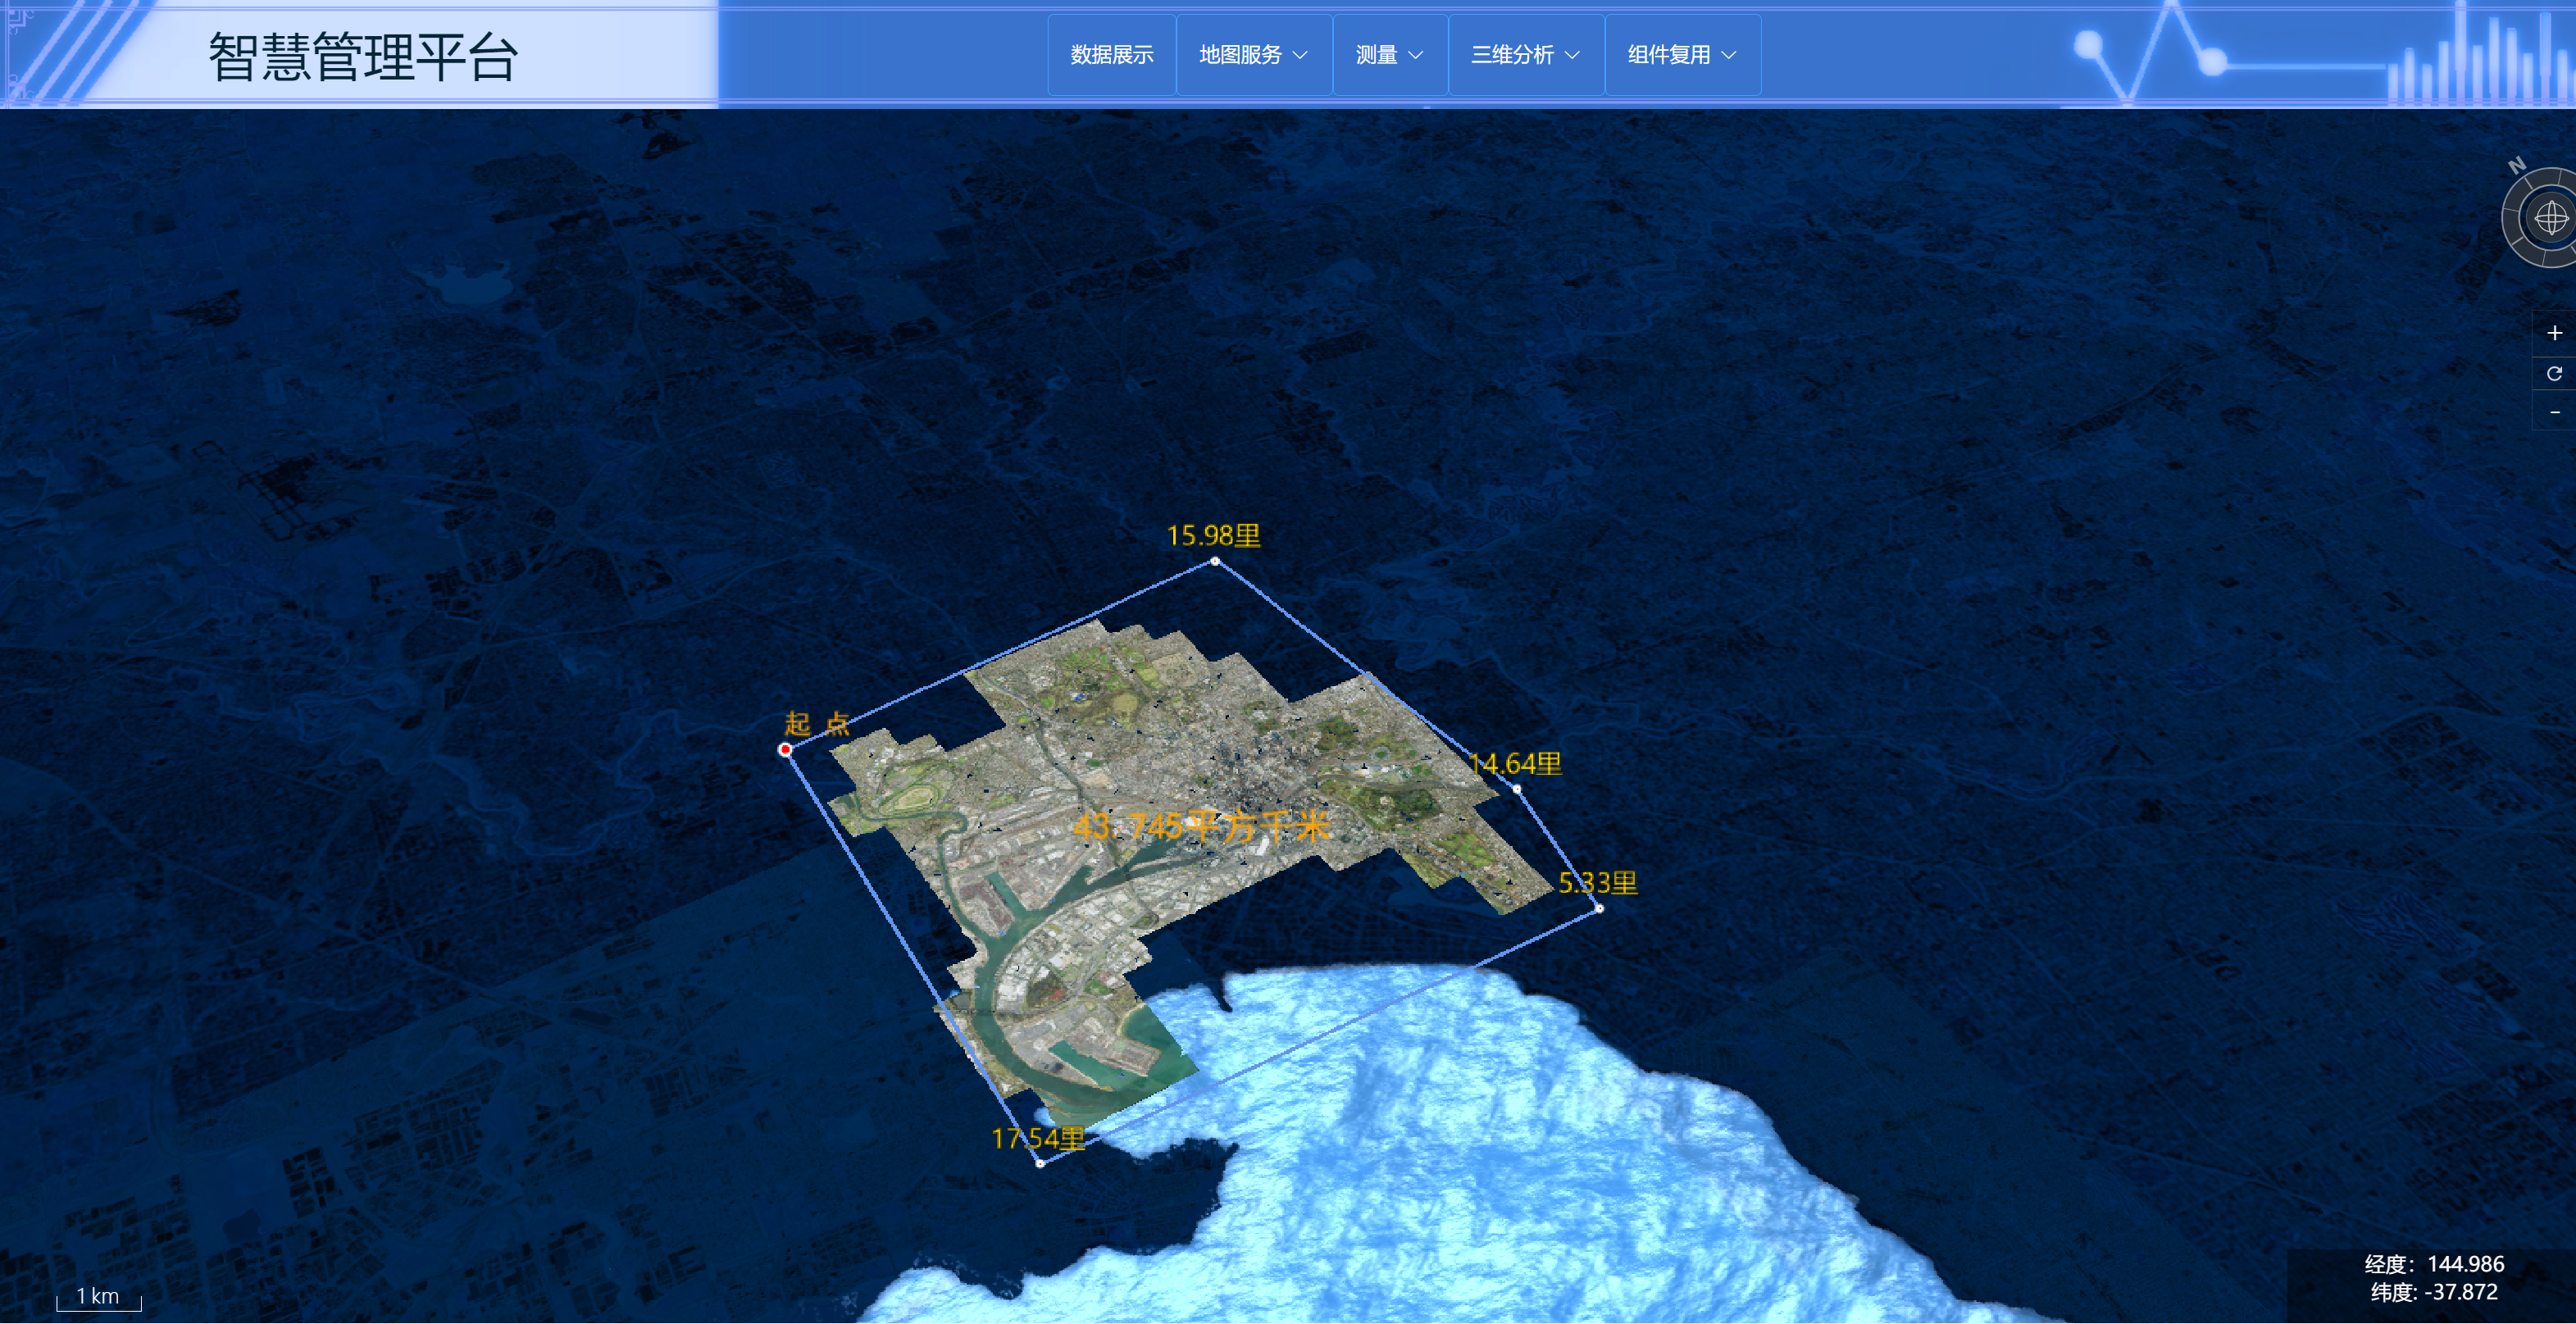Click the vertex point near 14.64里
Screen dimensions: 2576x1324
[x=1517, y=789]
